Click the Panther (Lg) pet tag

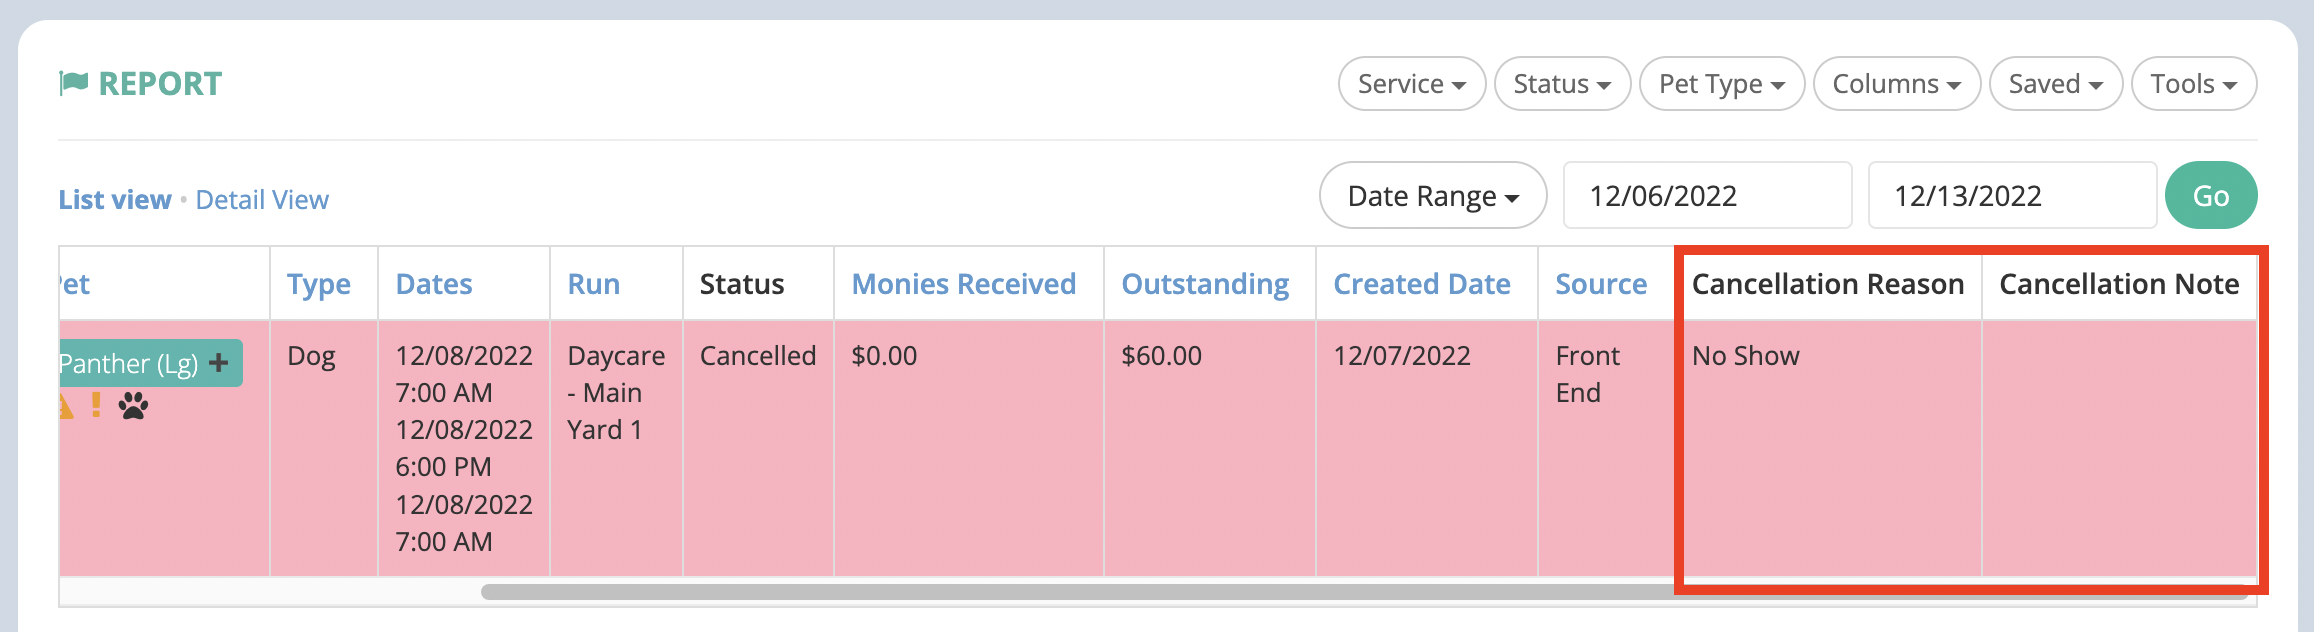[150, 363]
